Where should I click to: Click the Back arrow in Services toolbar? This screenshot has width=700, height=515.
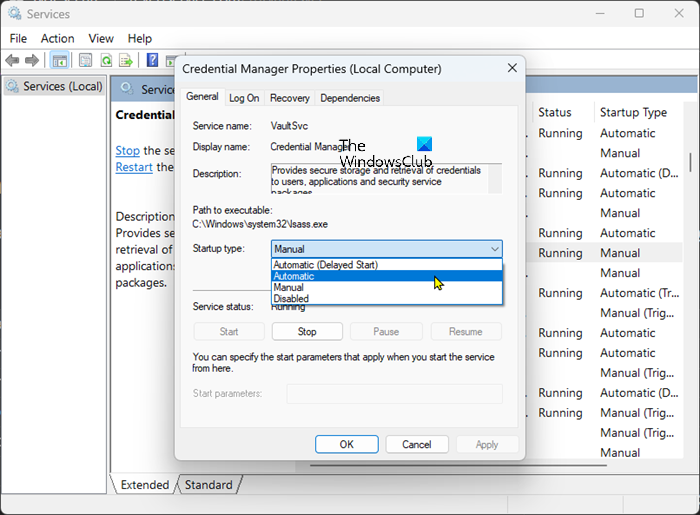tap(12, 60)
